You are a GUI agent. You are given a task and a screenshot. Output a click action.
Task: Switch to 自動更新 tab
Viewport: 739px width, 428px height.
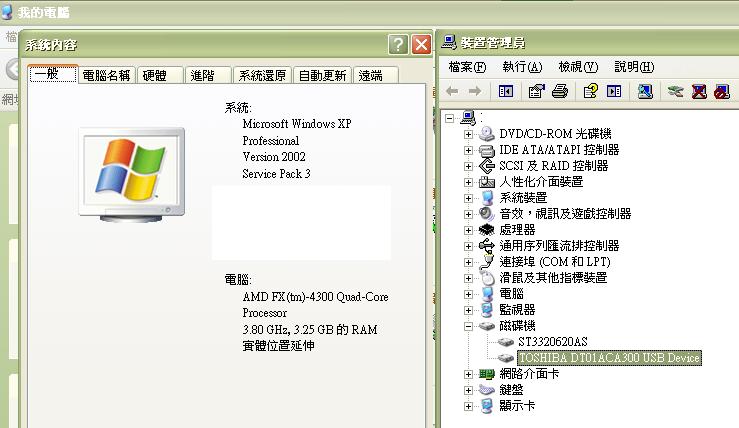322,75
